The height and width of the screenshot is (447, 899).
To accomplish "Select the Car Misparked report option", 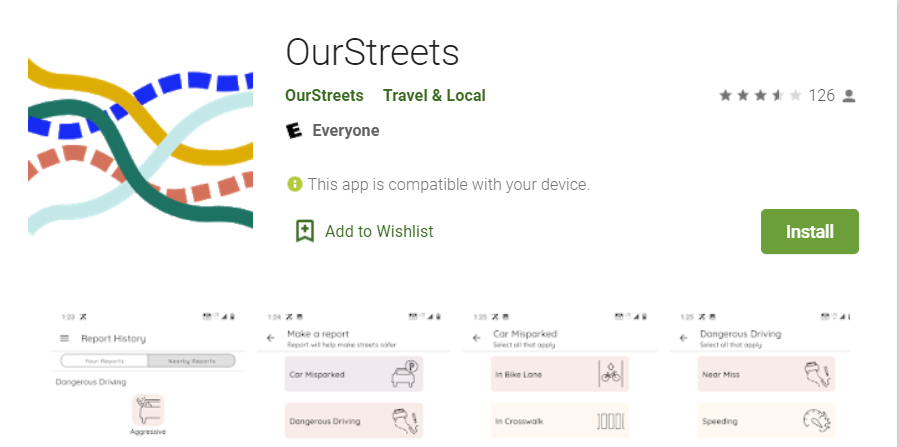I will pos(354,374).
